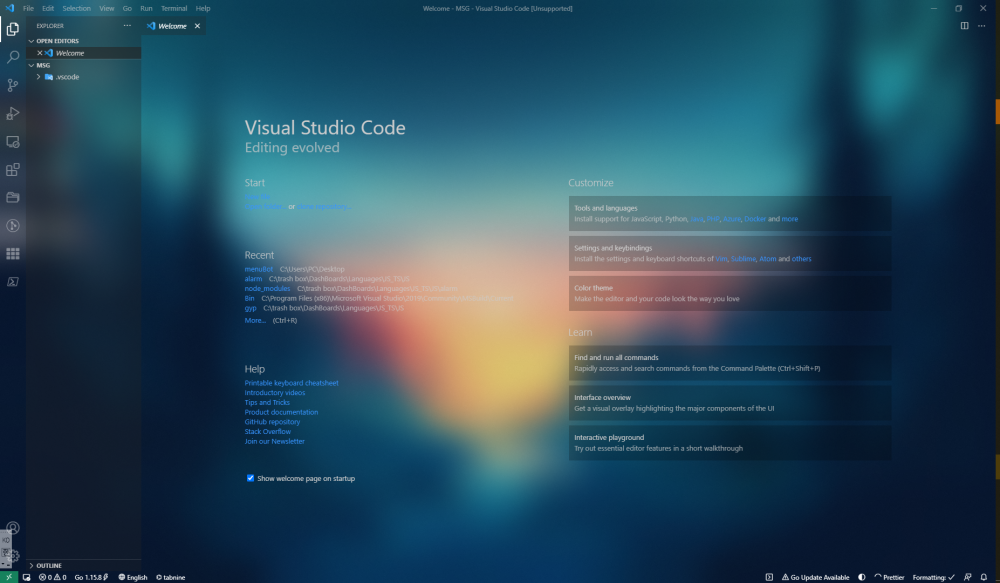Screen dimensions: 1000x583
Task: Open the Explorer view in activity bar
Action: (x=13, y=29)
